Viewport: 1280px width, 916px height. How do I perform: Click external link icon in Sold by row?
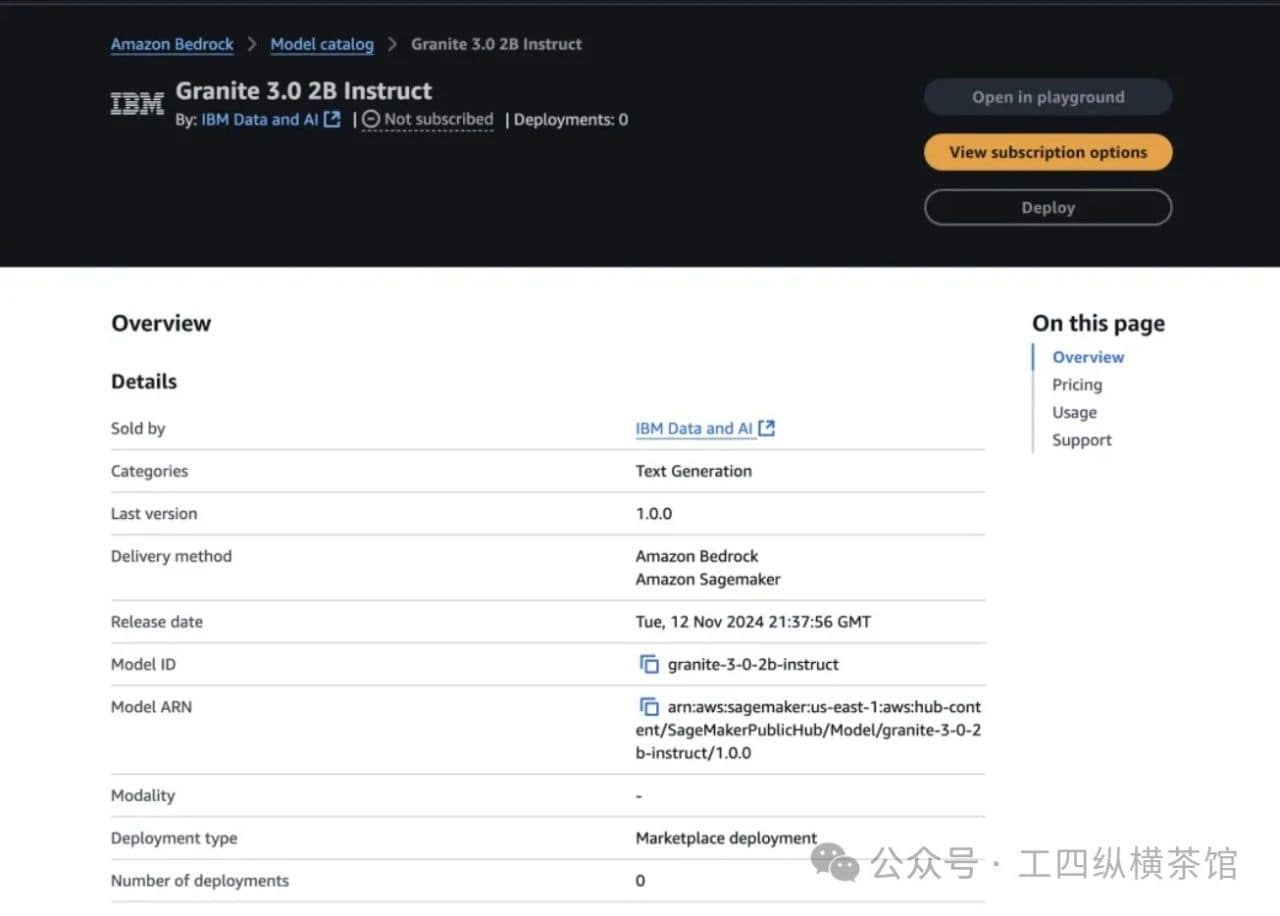[767, 429]
